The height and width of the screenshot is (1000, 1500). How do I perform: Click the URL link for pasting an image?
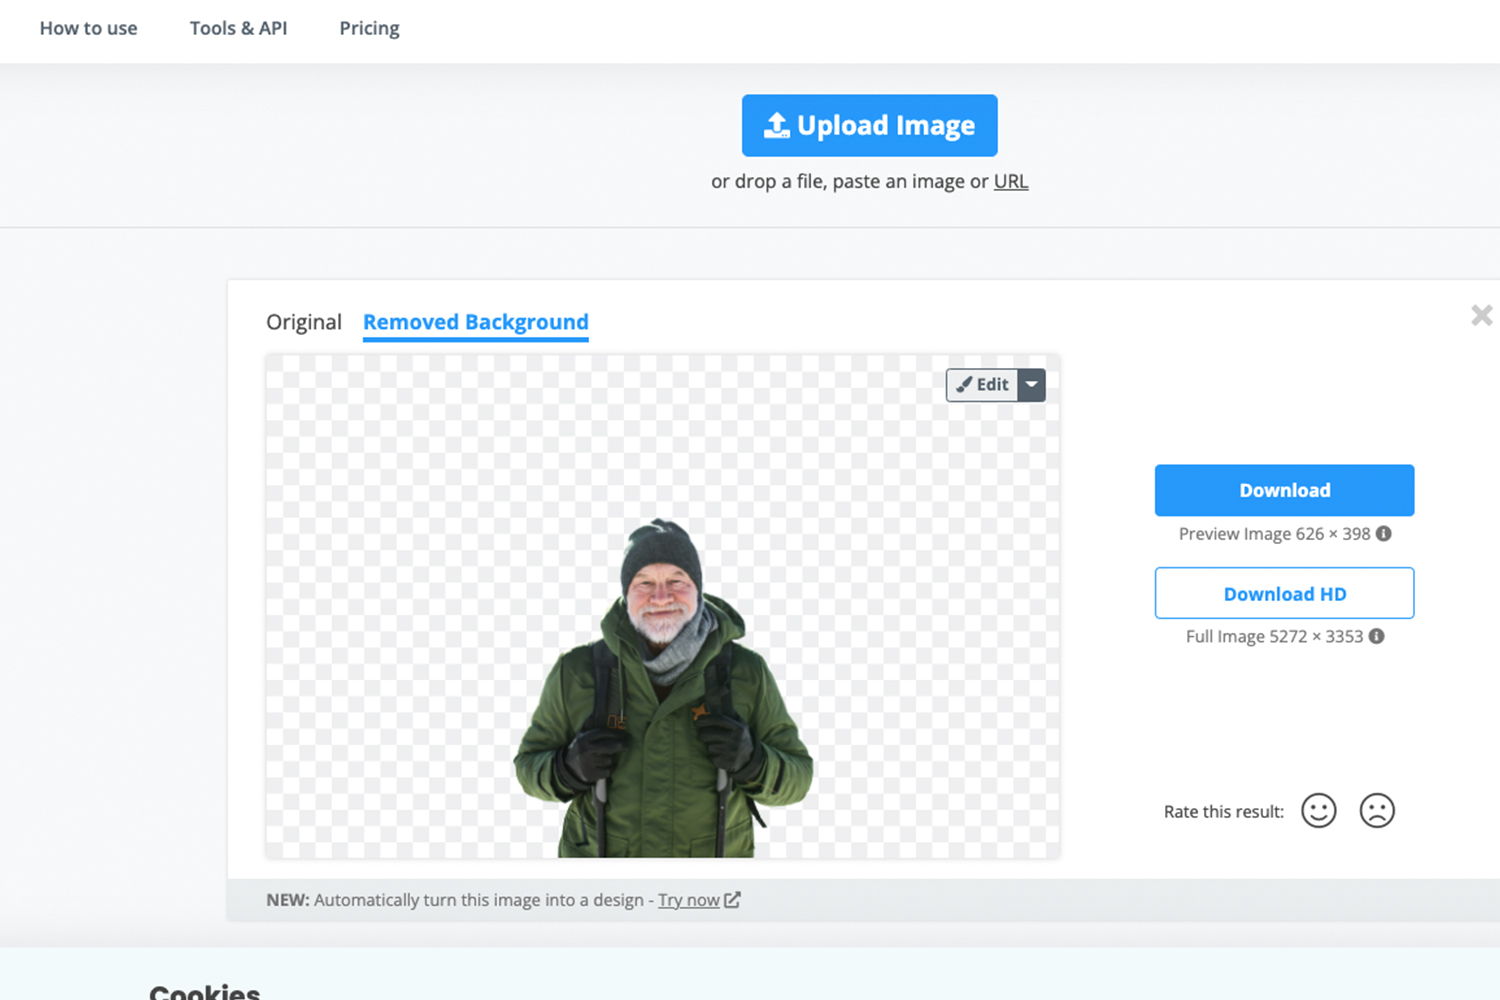click(x=1011, y=181)
